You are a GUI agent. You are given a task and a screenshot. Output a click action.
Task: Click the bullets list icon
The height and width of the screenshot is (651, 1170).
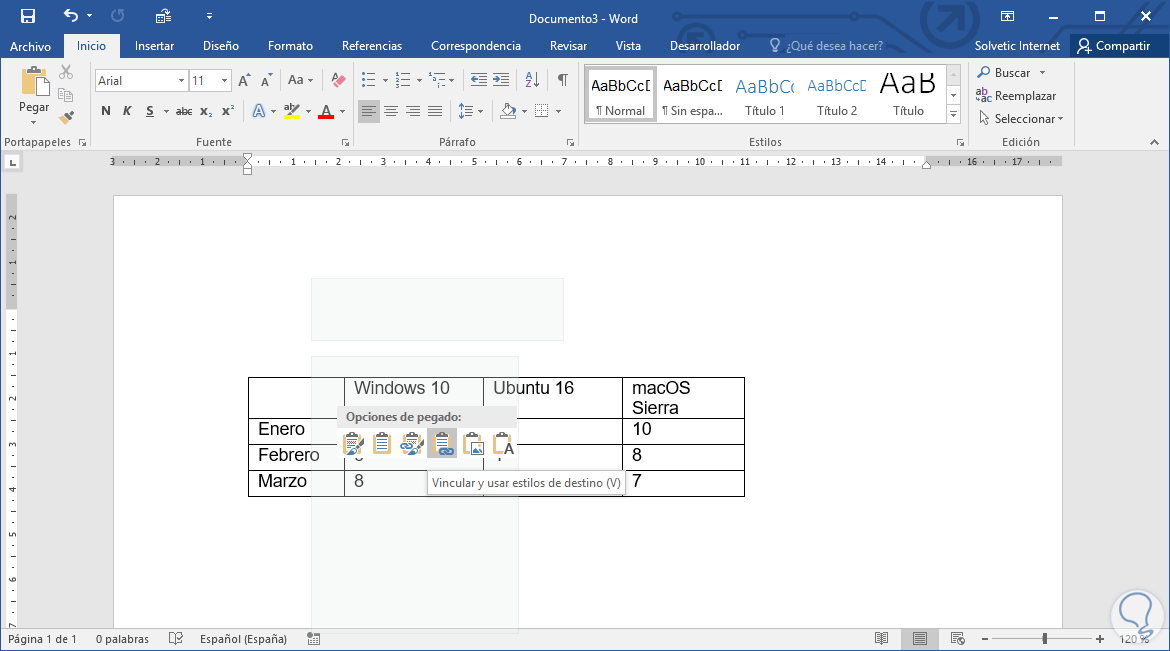369,80
